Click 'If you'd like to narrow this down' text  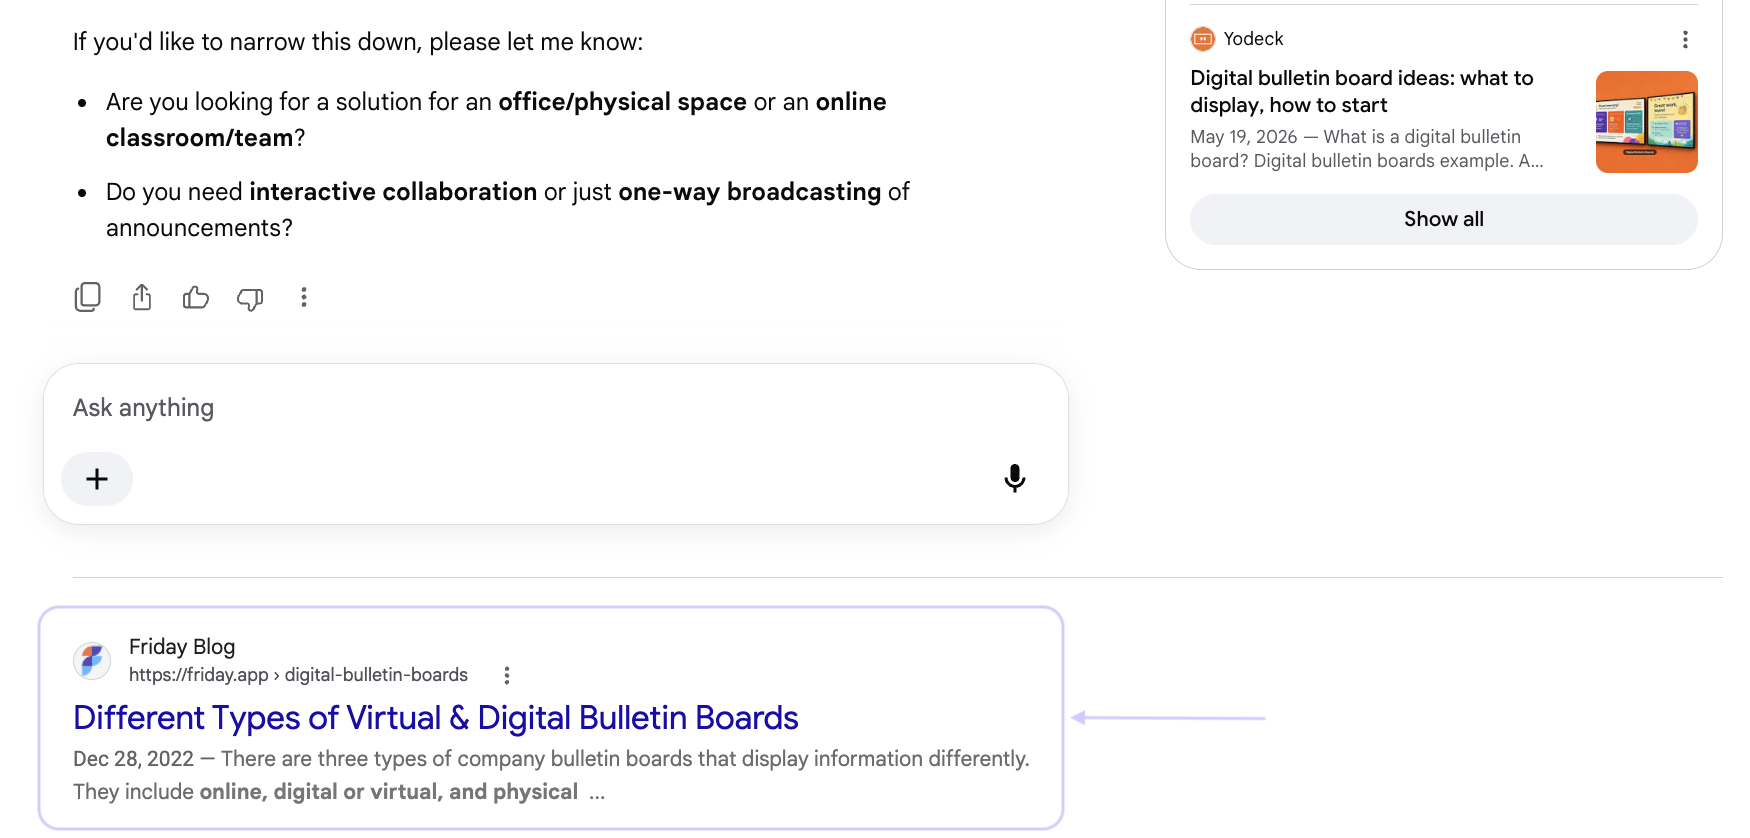click(x=358, y=42)
